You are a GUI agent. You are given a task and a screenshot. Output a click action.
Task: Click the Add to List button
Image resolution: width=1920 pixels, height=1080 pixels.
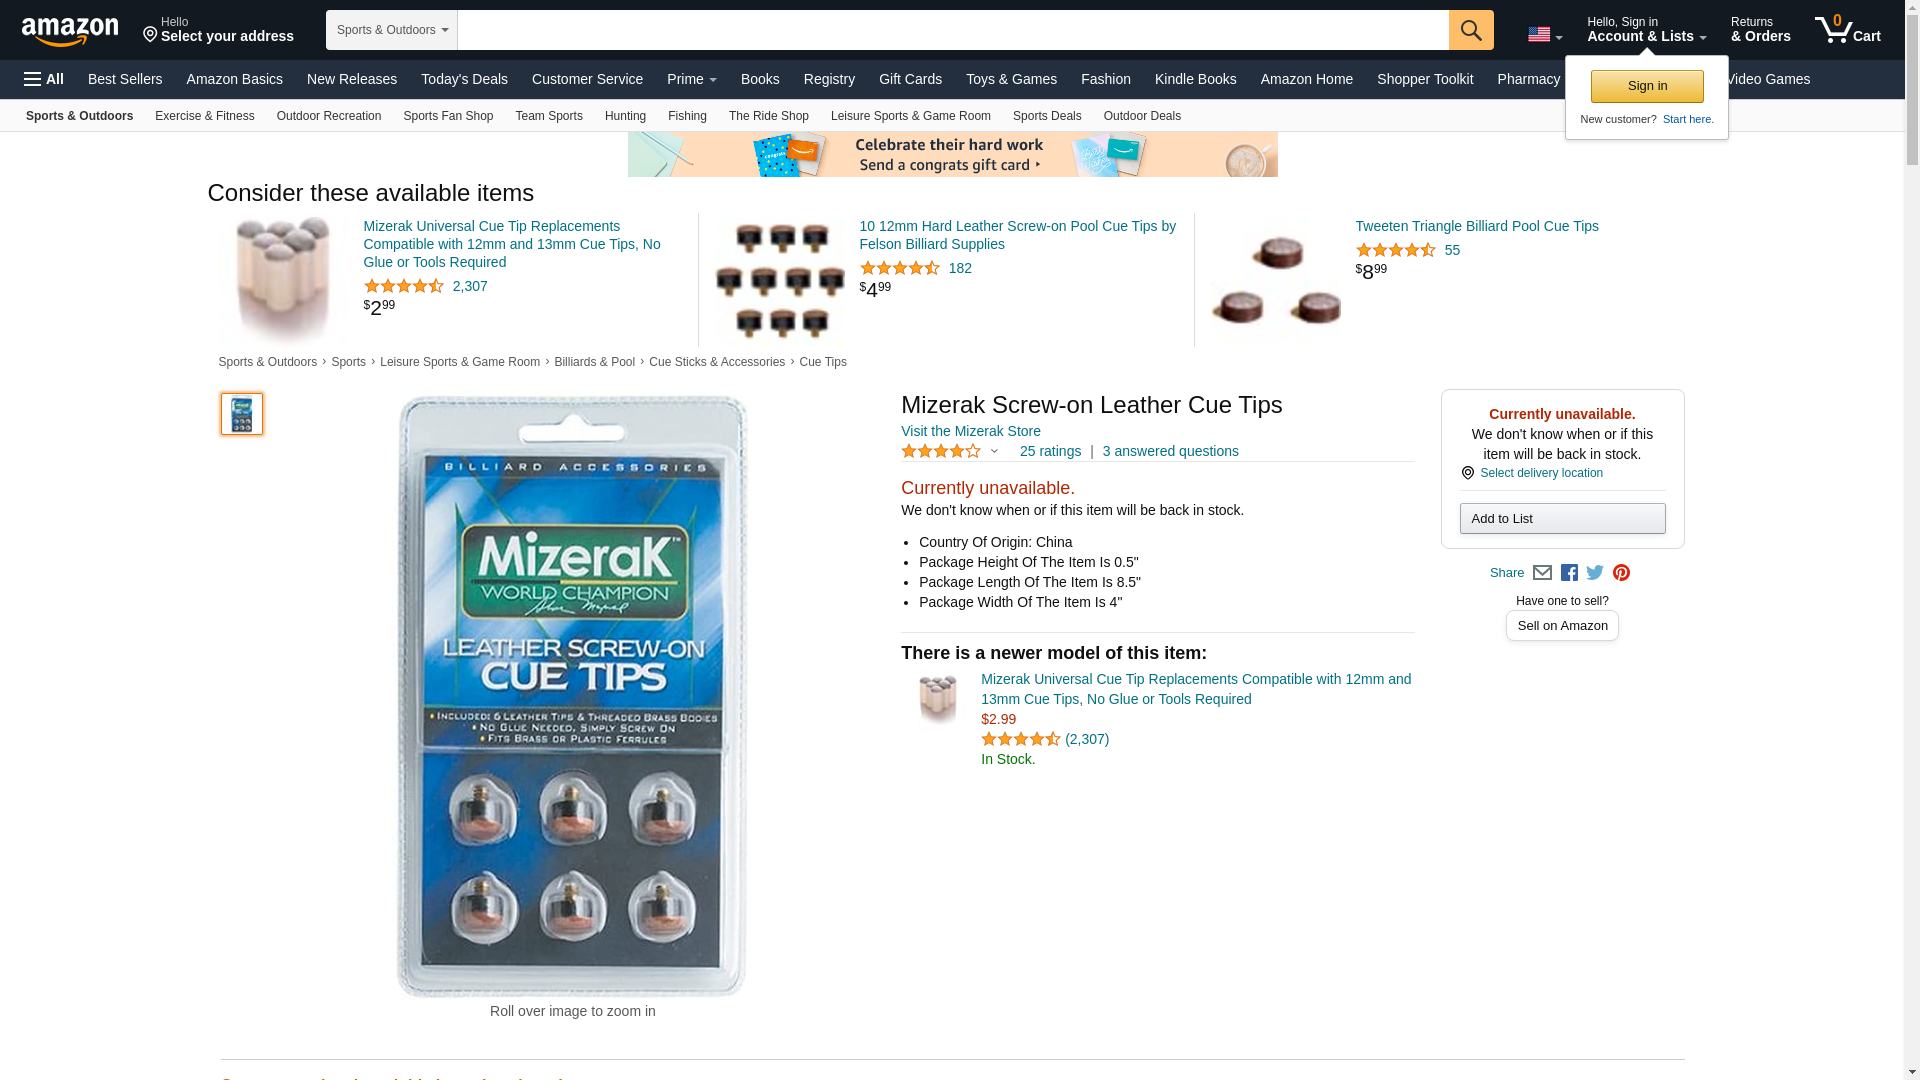[1562, 518]
